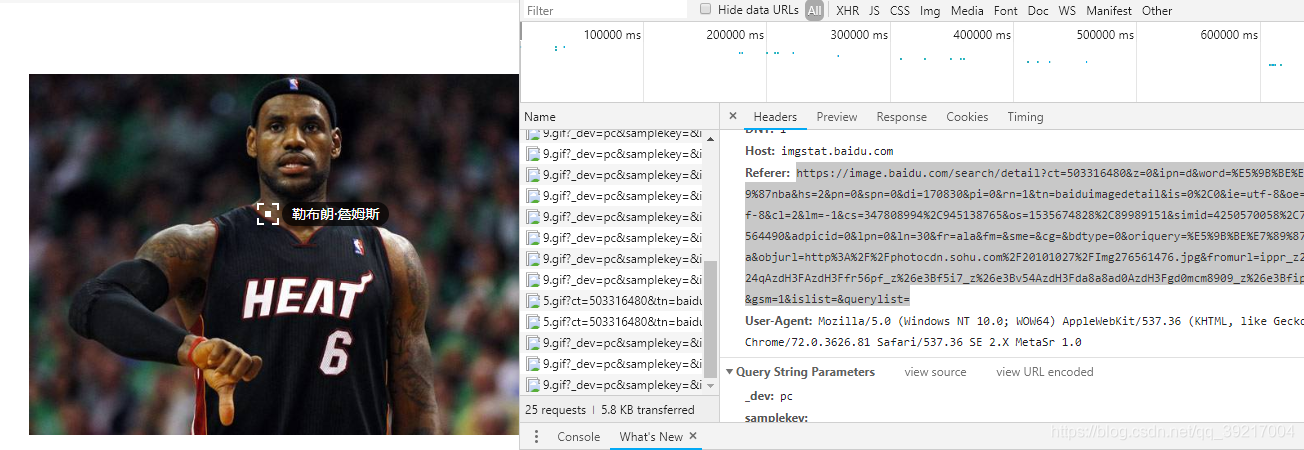The height and width of the screenshot is (450, 1304).
Task: Click the LeBron James Heat photo
Action: [274, 254]
